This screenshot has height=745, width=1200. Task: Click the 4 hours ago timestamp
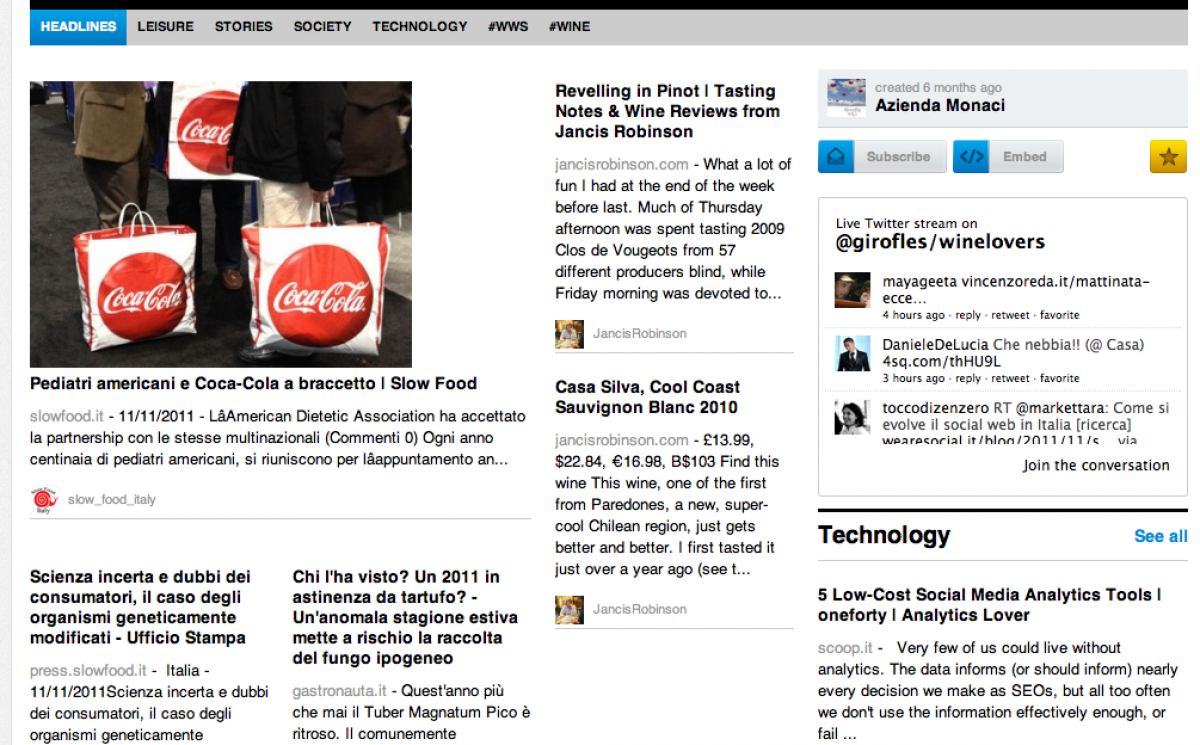point(913,315)
